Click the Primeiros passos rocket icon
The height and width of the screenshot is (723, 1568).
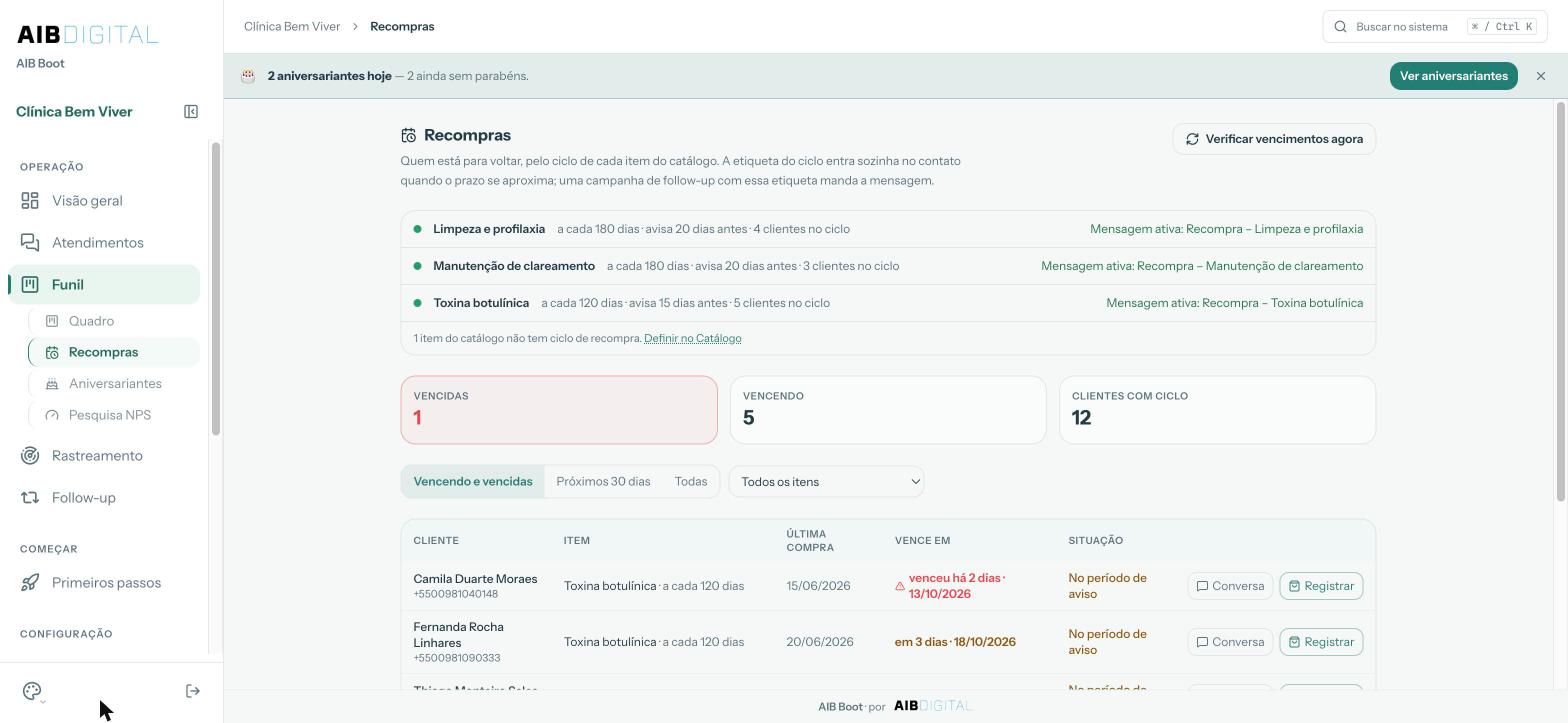click(30, 583)
